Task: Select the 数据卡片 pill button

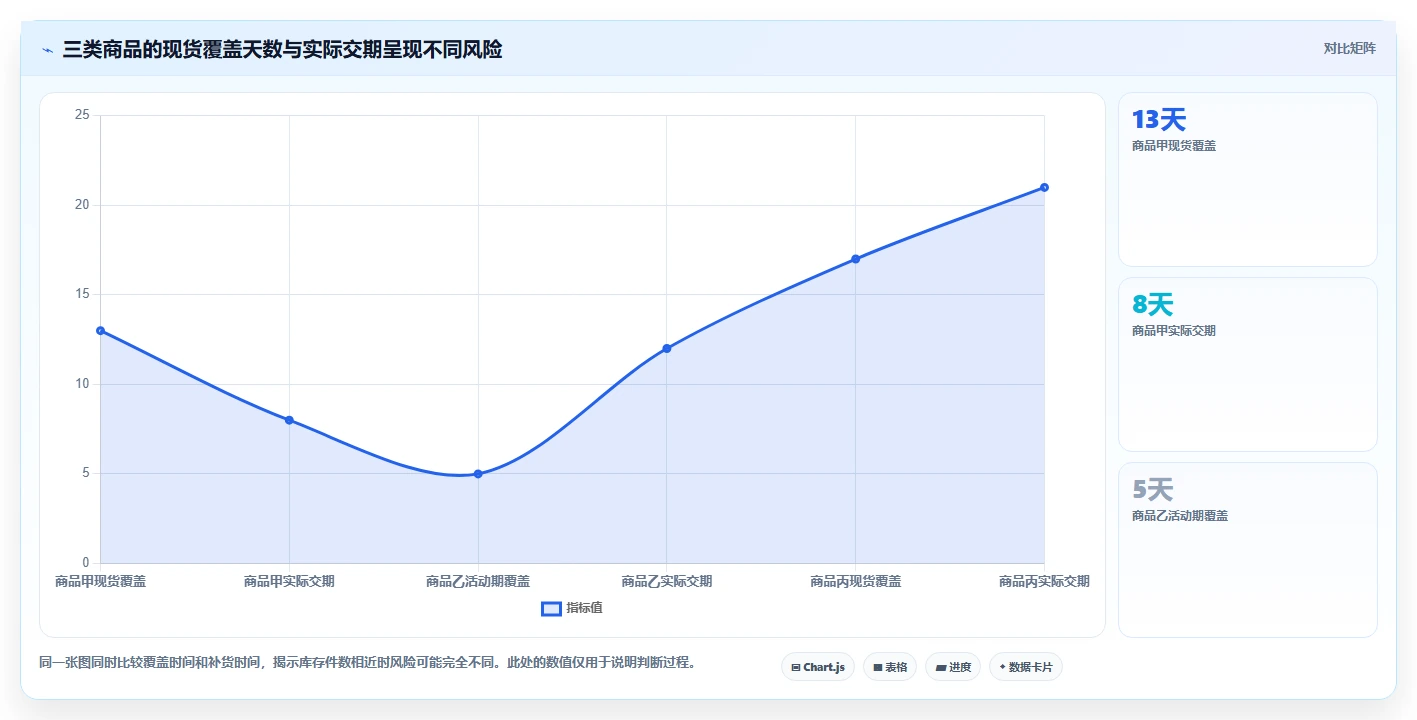Action: point(1025,667)
